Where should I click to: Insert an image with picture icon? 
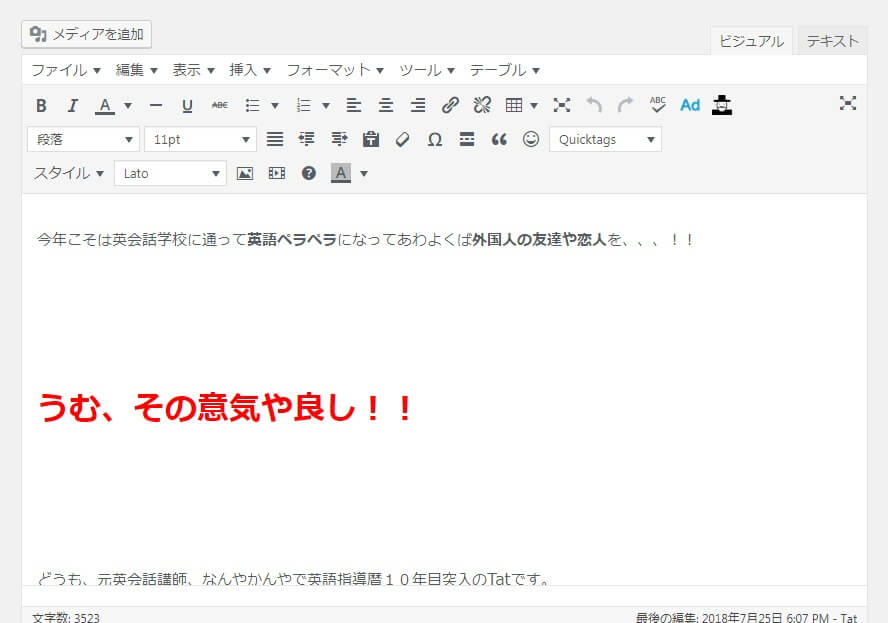(x=245, y=173)
